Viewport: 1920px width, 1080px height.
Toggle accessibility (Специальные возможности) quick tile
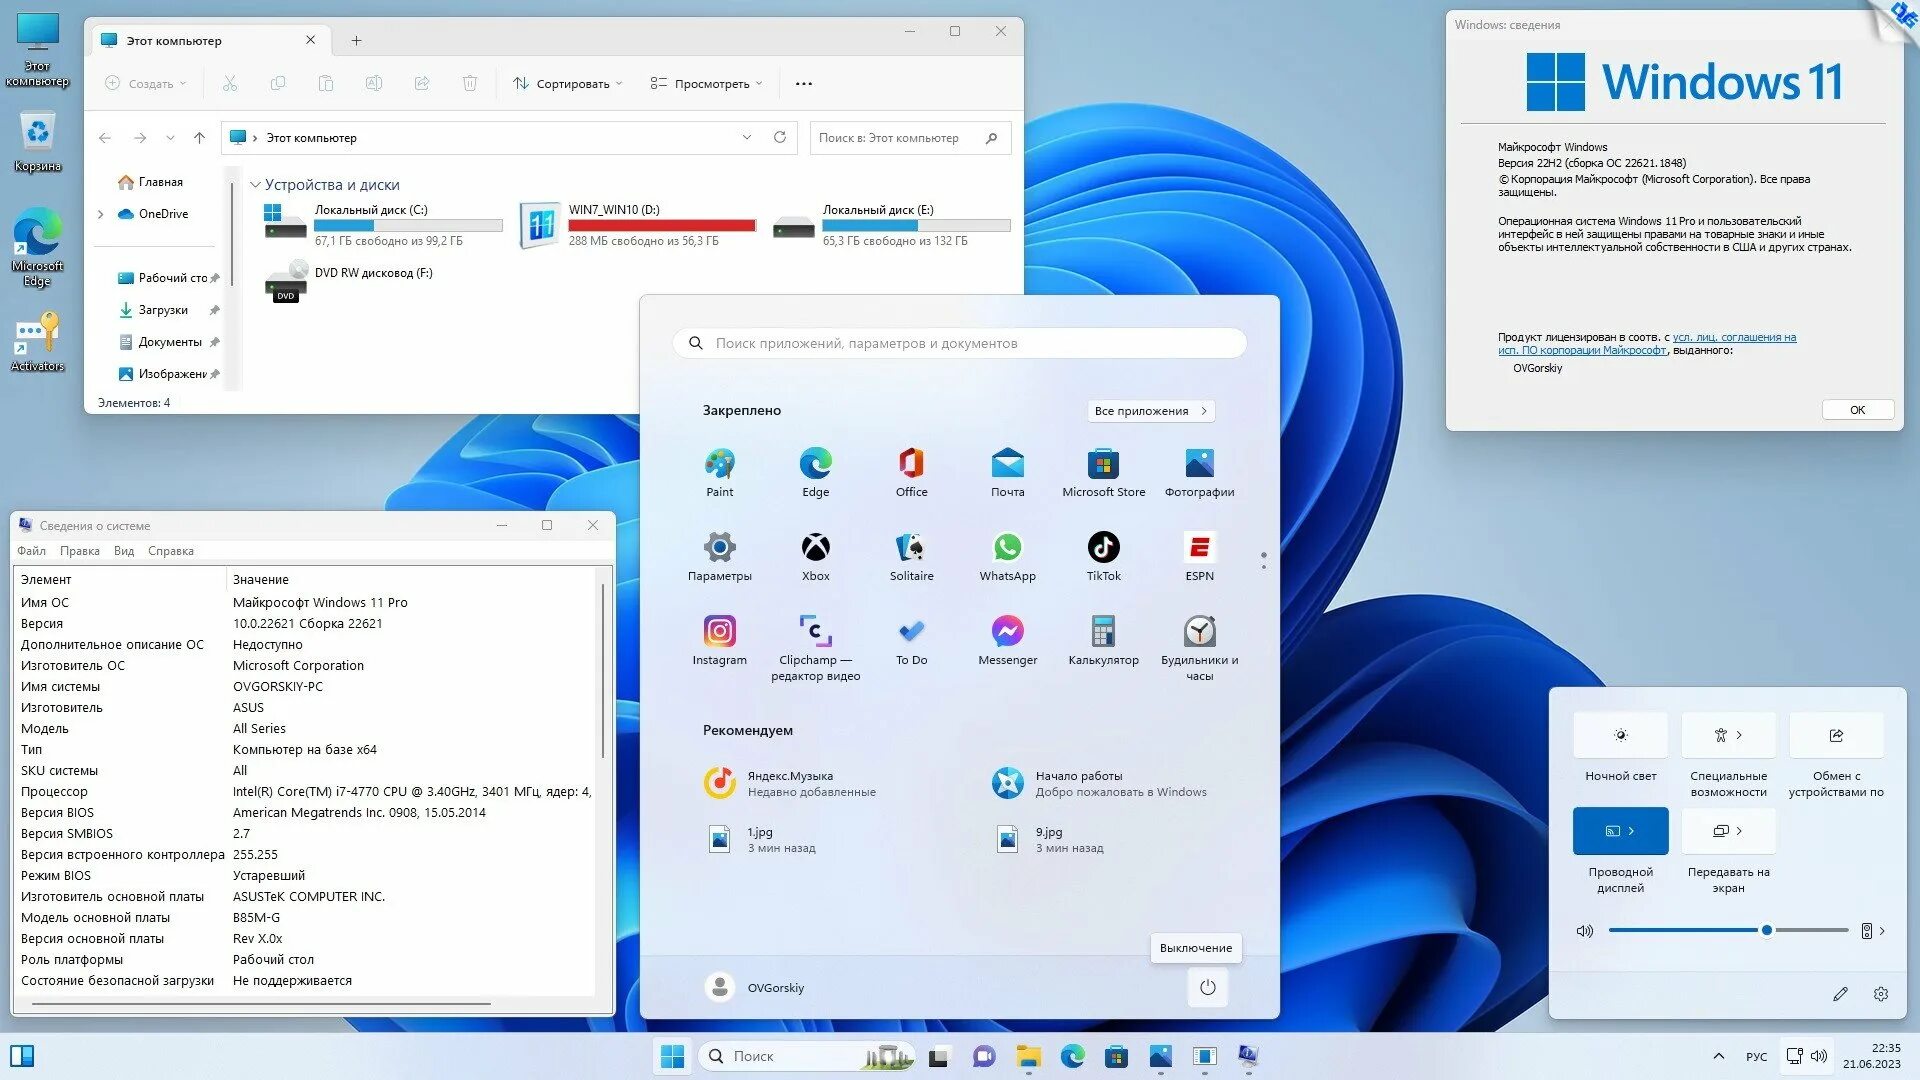pyautogui.click(x=1722, y=736)
